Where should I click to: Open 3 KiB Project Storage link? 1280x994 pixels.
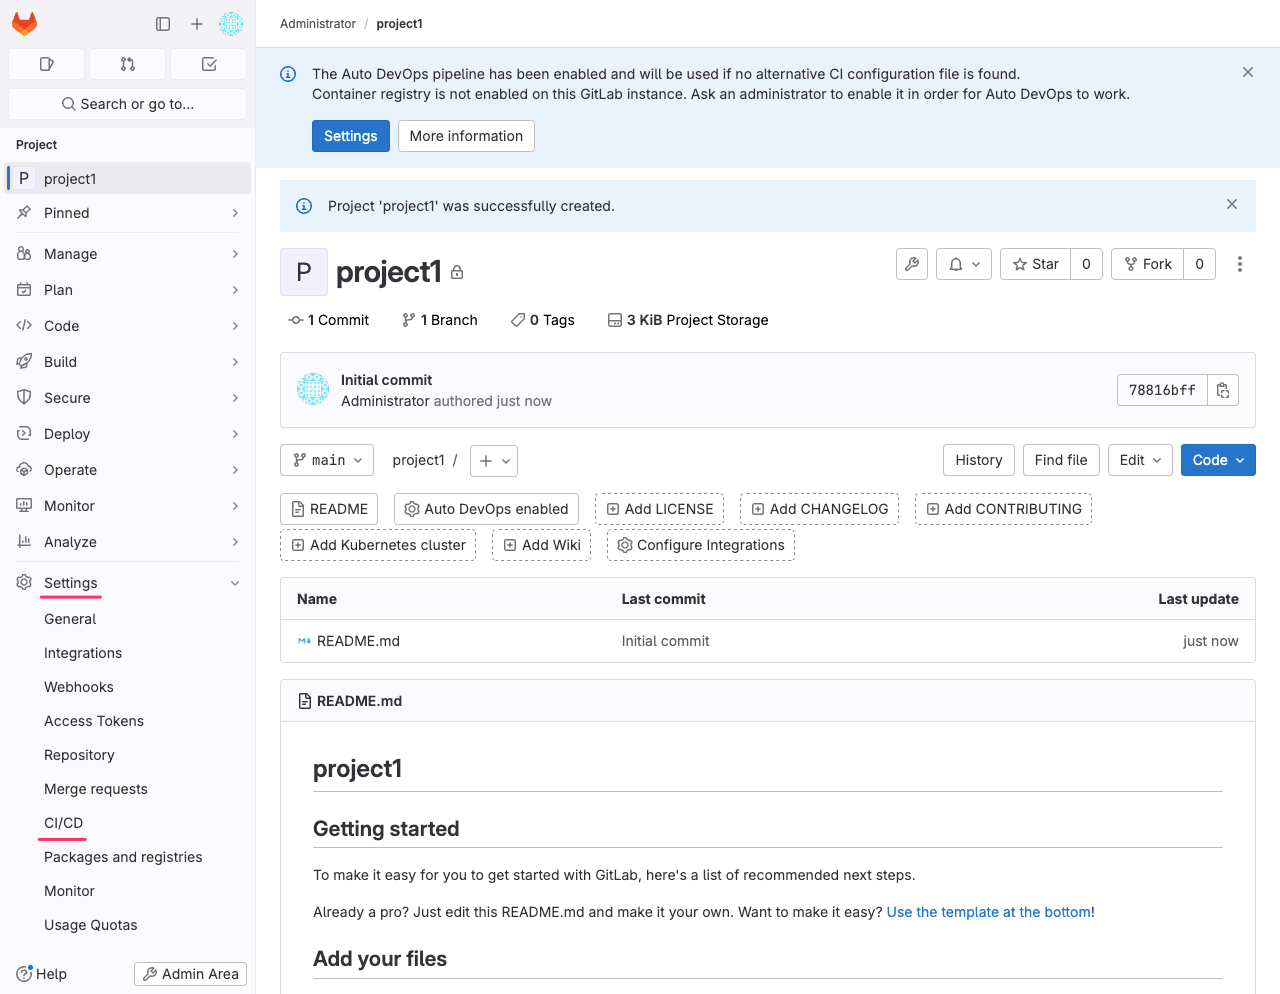pyautogui.click(x=688, y=320)
